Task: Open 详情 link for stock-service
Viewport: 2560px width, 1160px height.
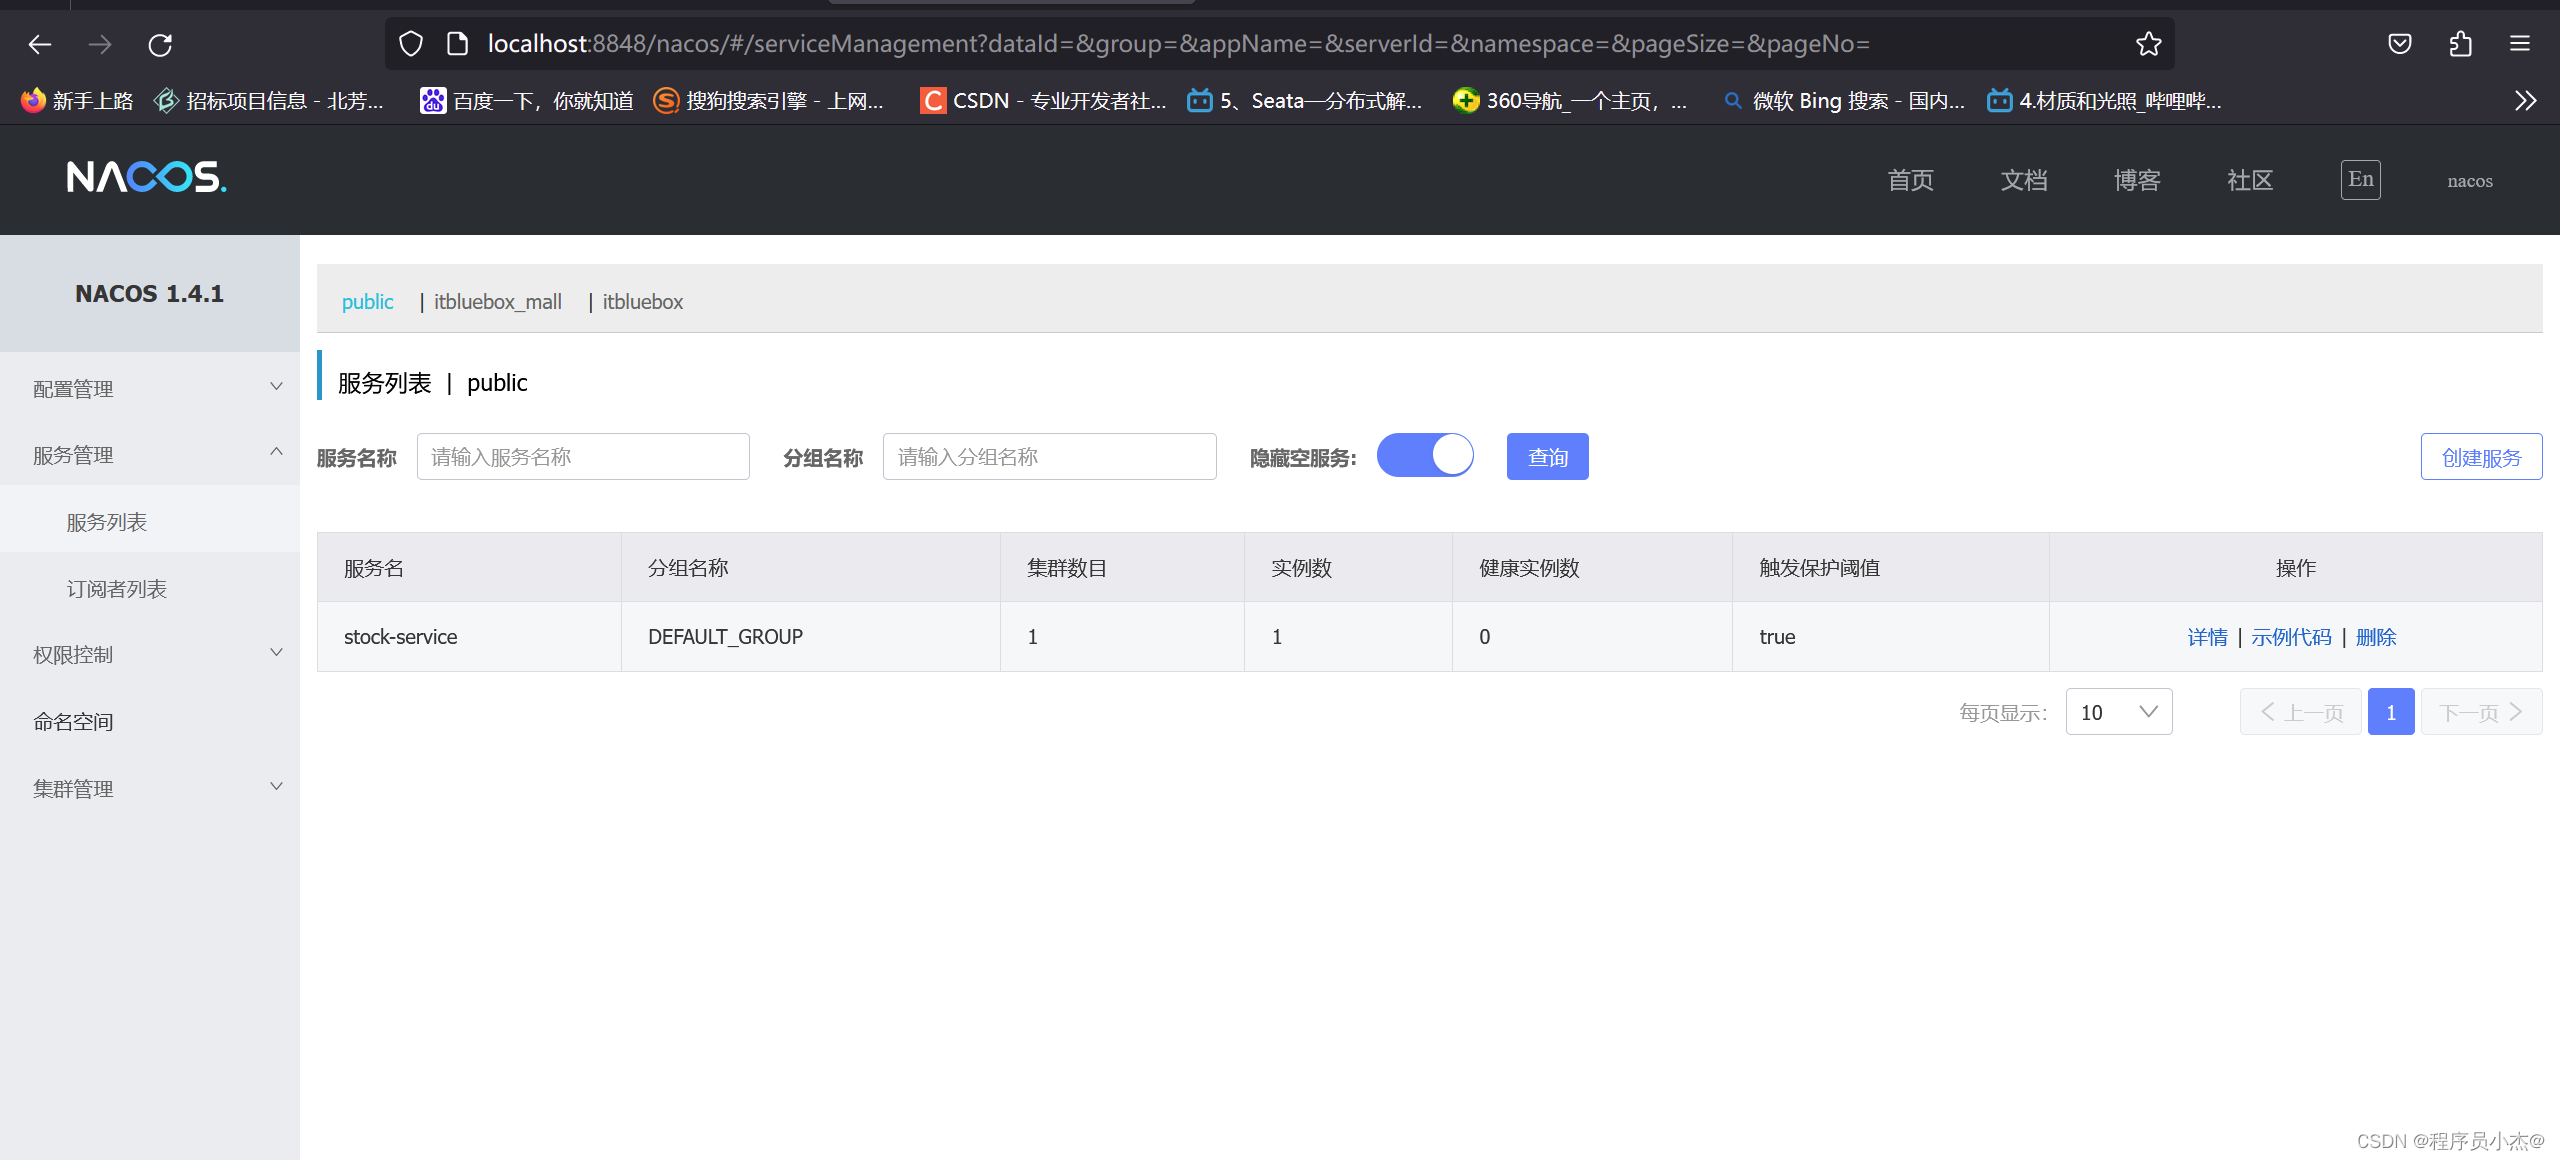Action: (2207, 637)
